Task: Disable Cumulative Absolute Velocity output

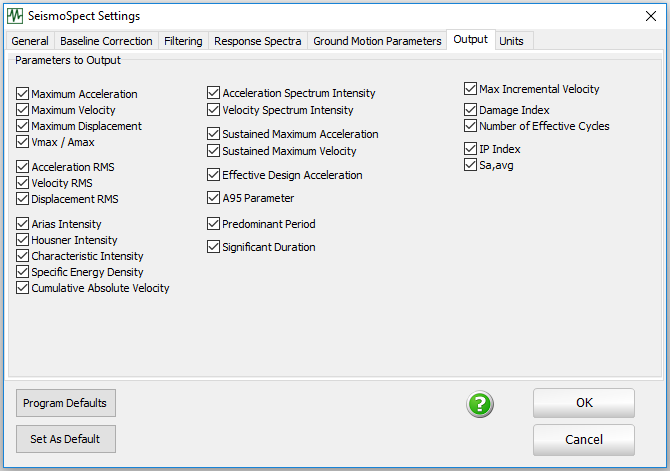Action: tap(23, 288)
